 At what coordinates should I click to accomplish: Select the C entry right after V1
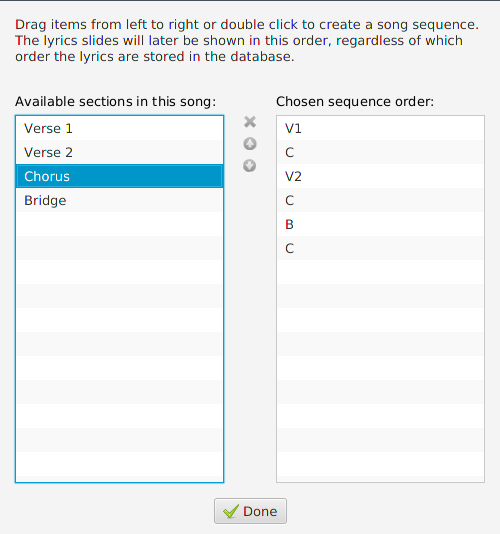tap(380, 152)
